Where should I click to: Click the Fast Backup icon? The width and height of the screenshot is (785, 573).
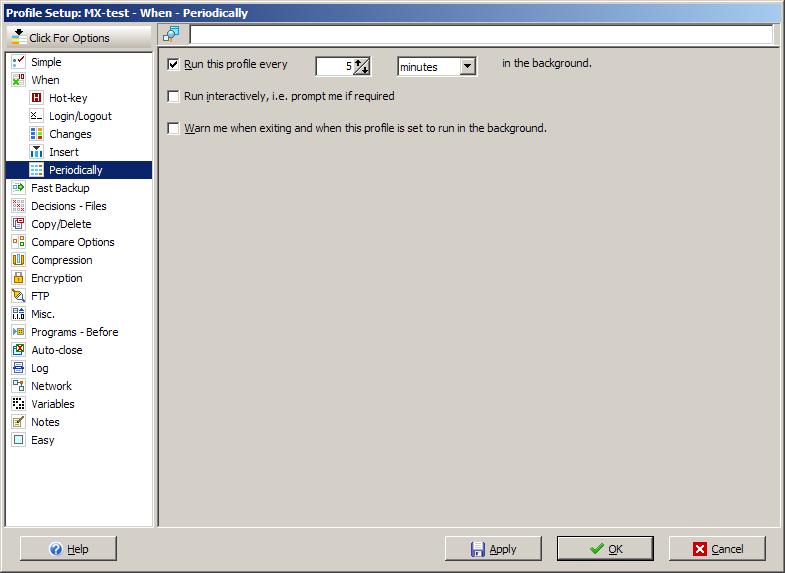(x=18, y=188)
